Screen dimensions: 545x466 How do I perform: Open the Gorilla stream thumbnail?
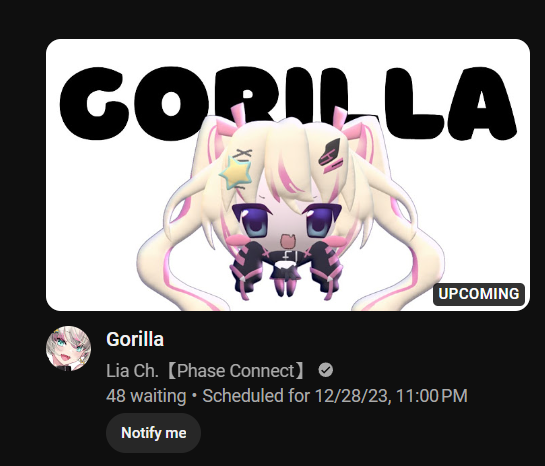click(288, 175)
